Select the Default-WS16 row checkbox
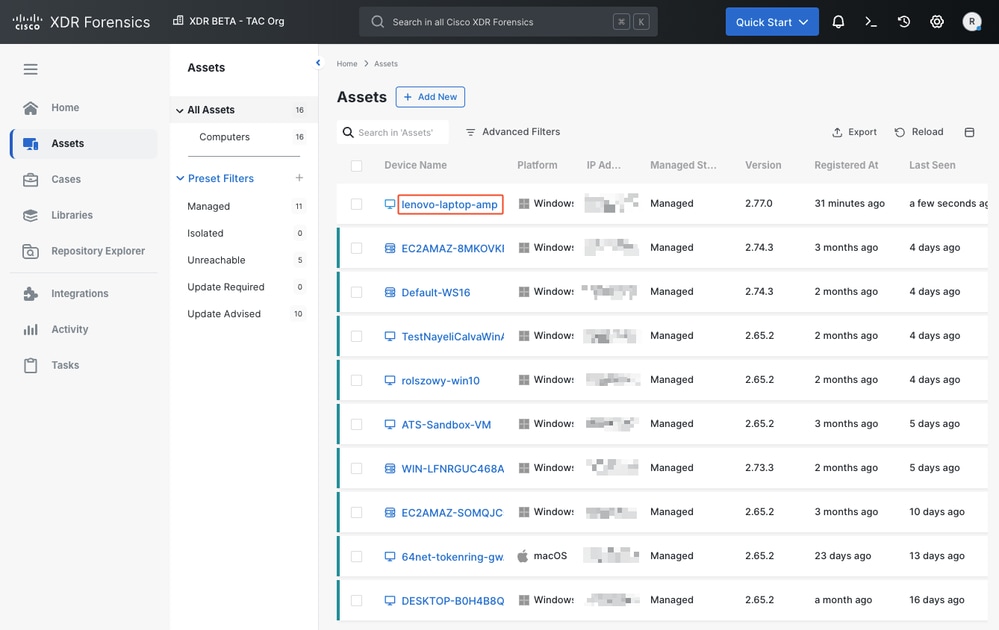The width and height of the screenshot is (999, 630). pos(356,292)
